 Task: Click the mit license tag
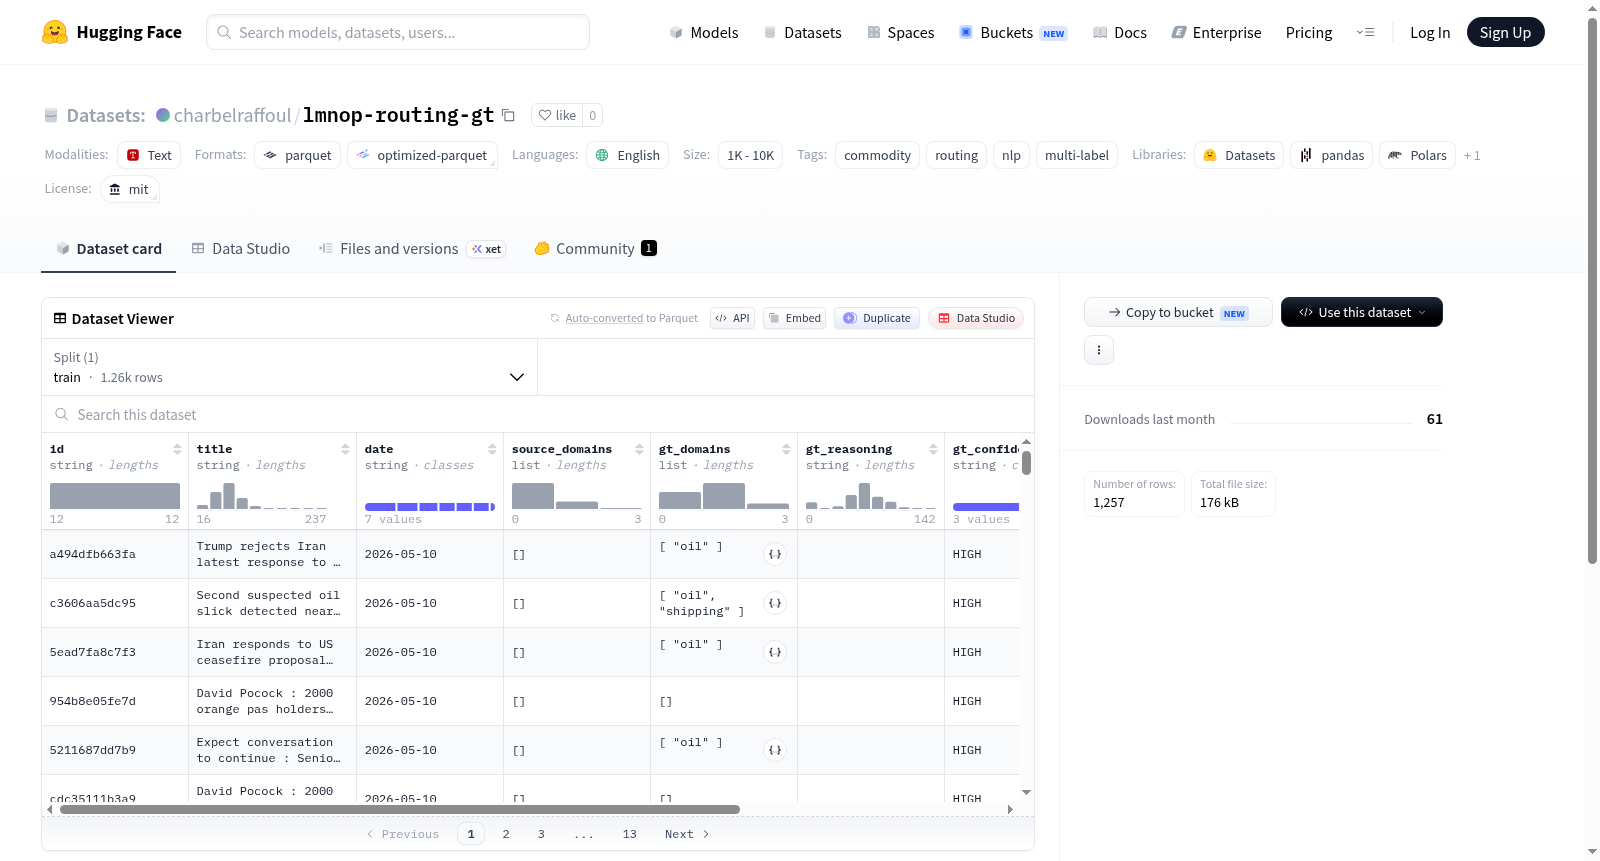(129, 189)
